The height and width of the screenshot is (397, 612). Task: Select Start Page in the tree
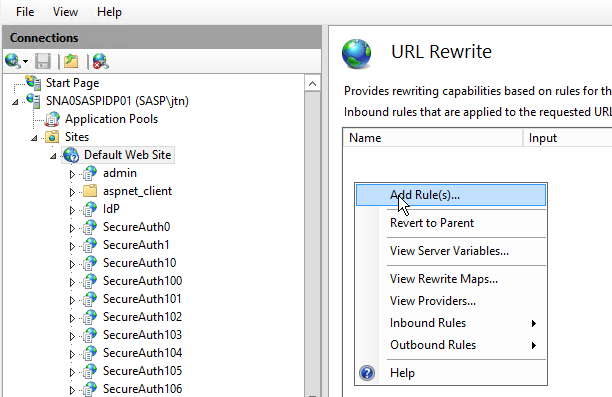pos(73,83)
